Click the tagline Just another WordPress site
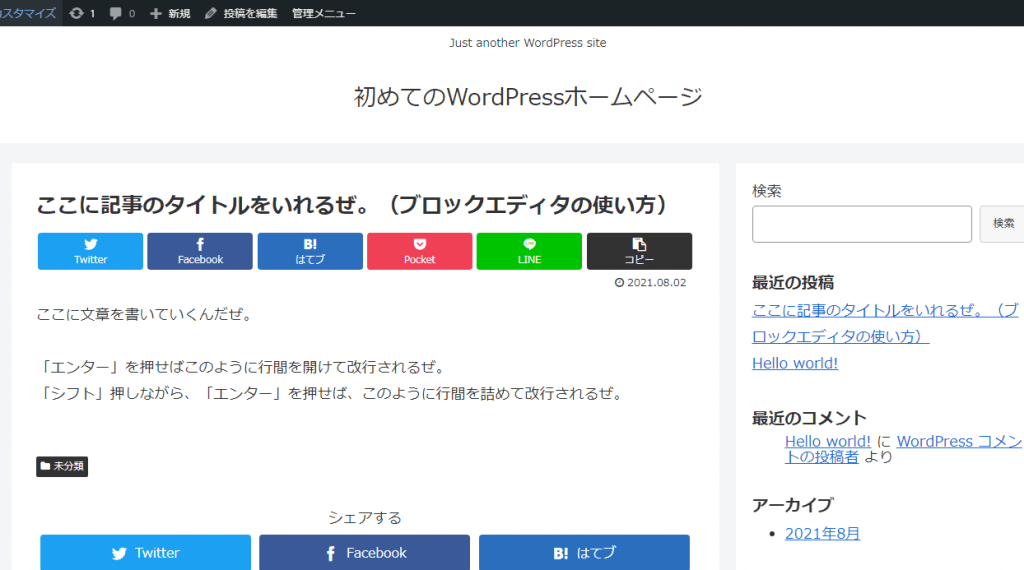 [528, 43]
